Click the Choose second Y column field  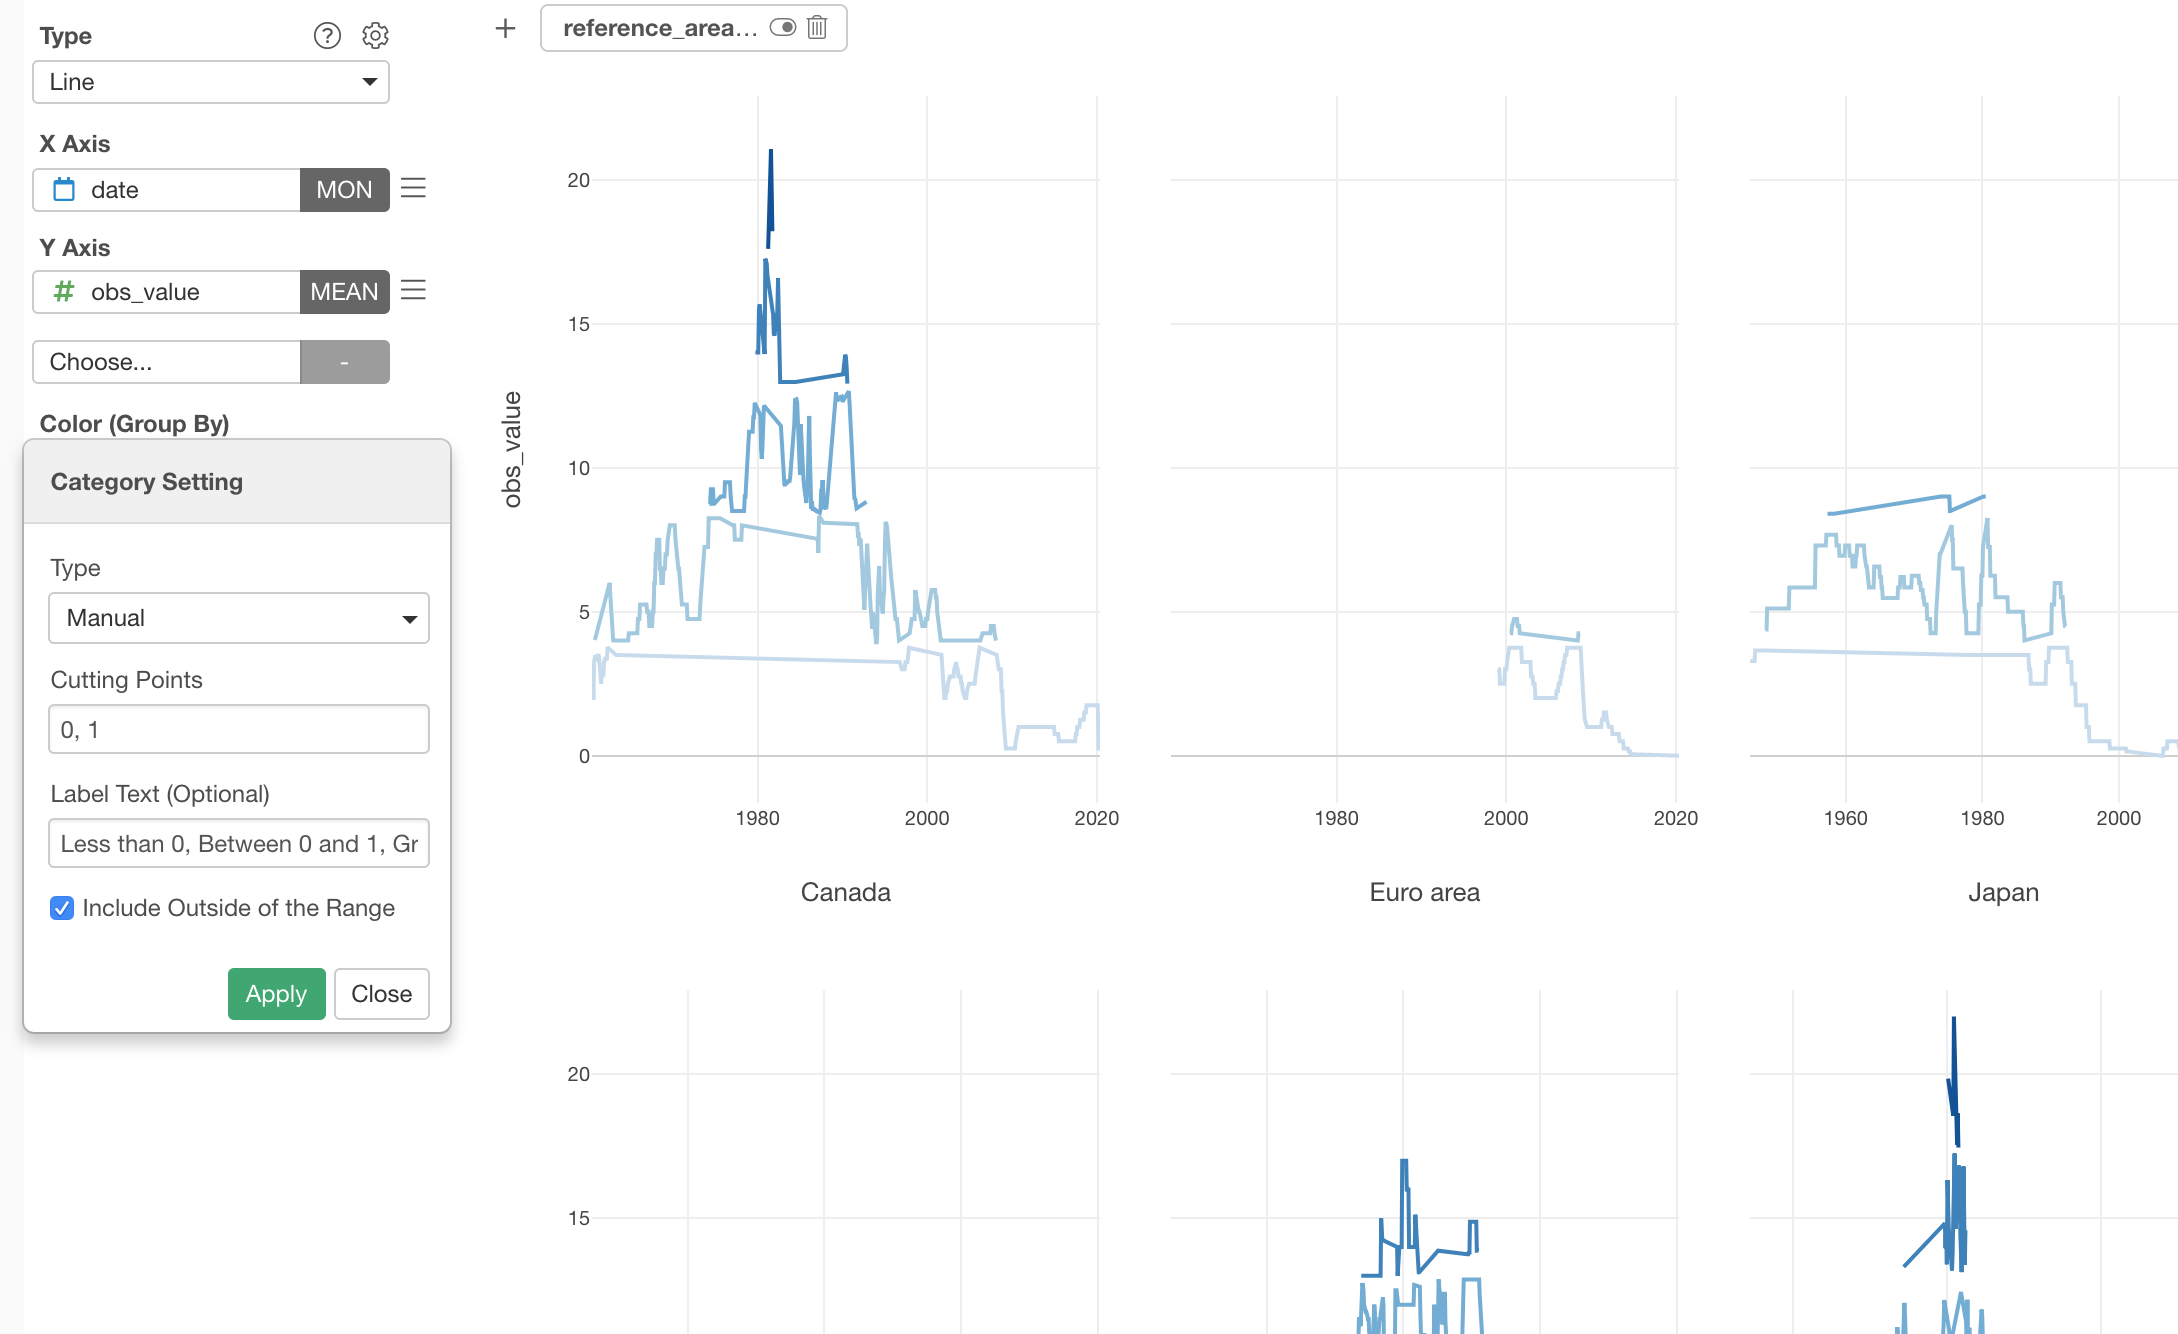pos(167,362)
